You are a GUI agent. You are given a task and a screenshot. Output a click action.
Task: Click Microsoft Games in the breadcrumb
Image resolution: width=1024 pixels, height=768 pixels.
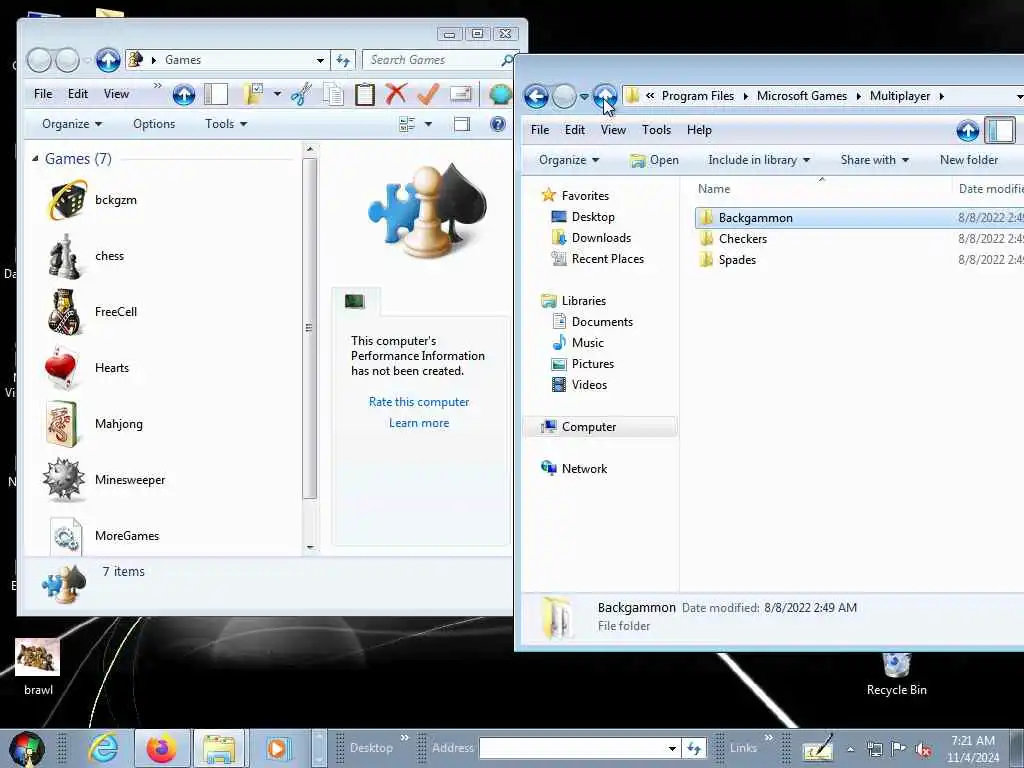point(802,96)
